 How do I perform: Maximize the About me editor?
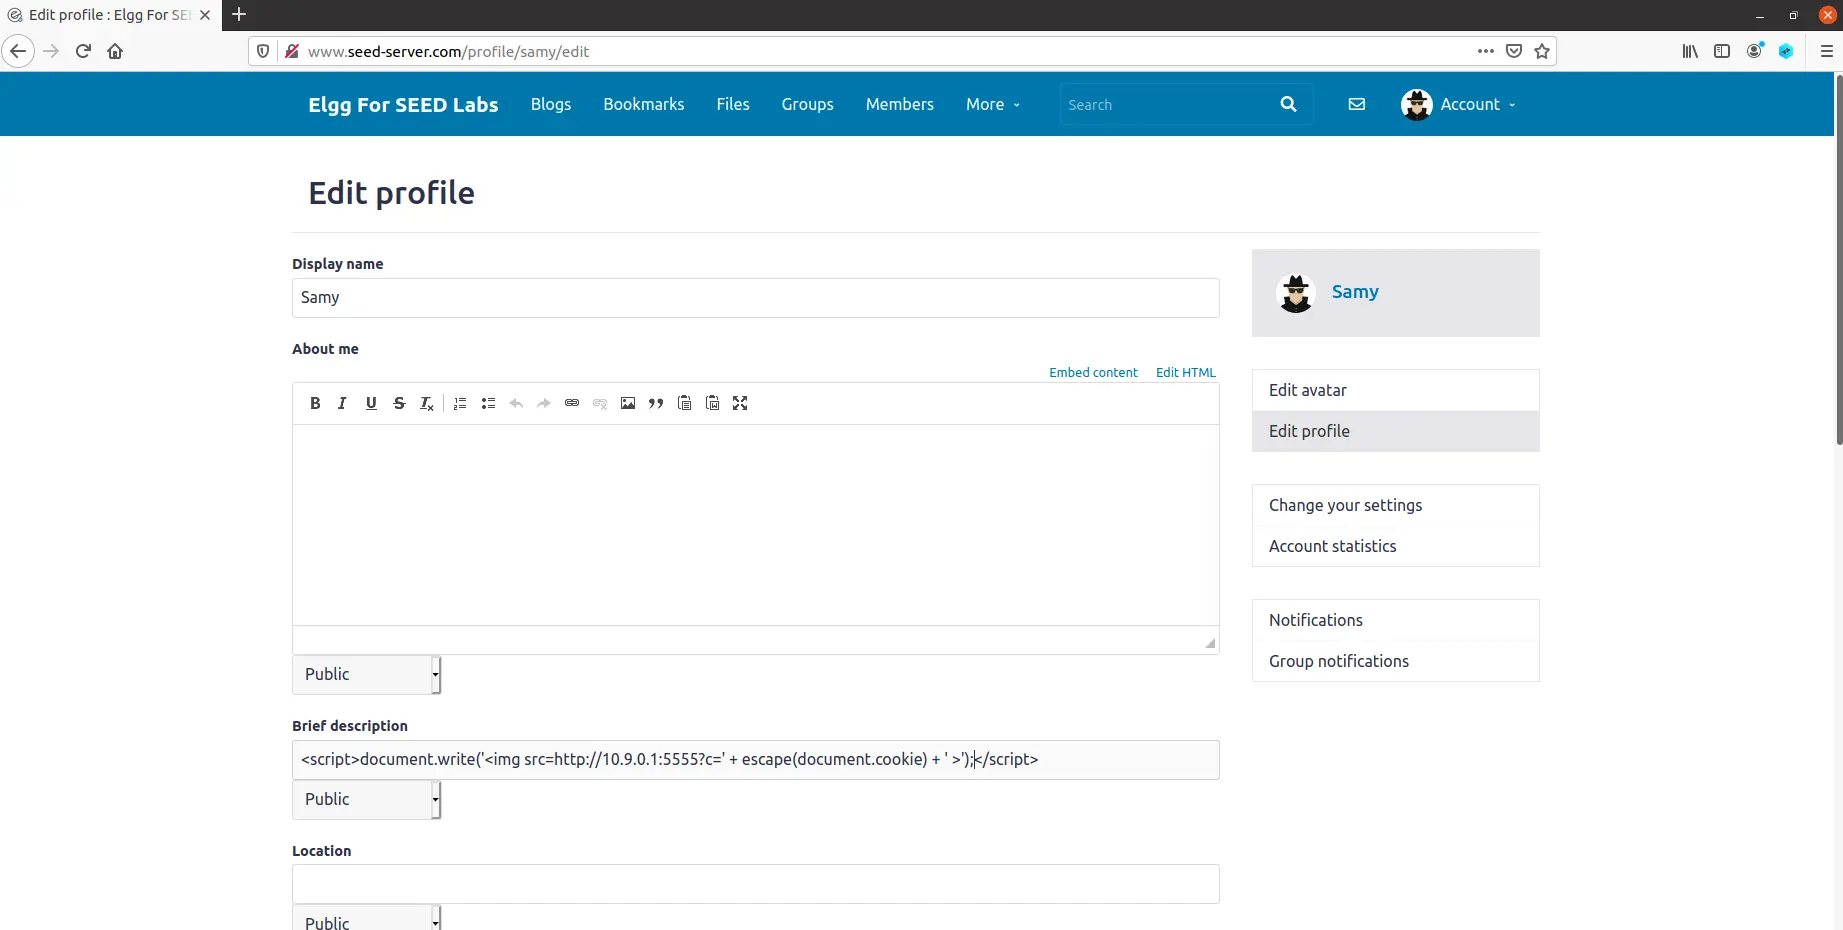740,403
